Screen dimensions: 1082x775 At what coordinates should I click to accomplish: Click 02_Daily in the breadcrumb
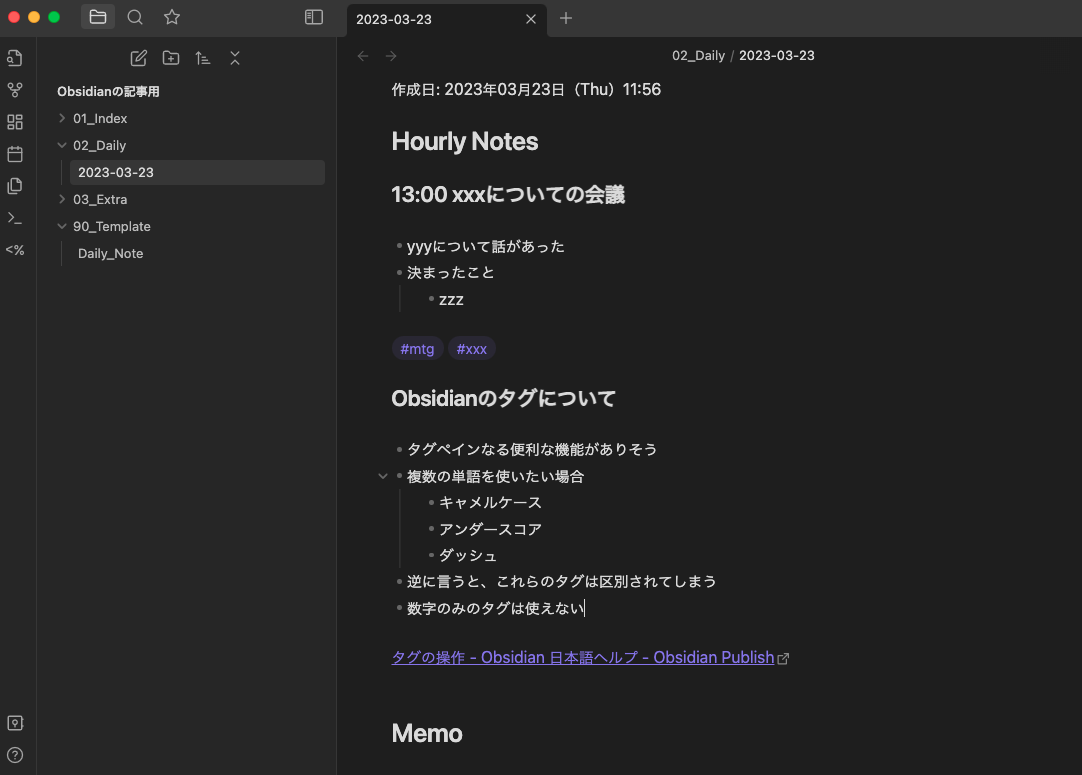click(698, 56)
